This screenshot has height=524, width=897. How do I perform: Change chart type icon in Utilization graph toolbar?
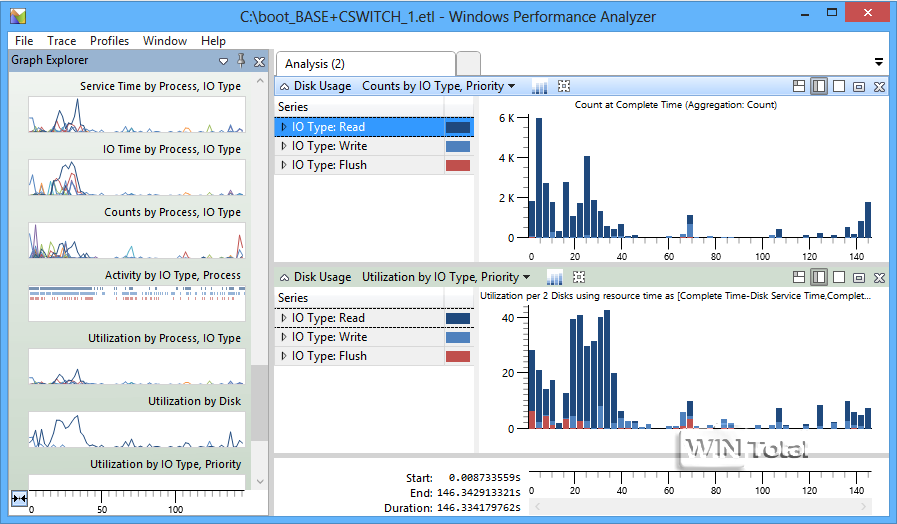(554, 277)
